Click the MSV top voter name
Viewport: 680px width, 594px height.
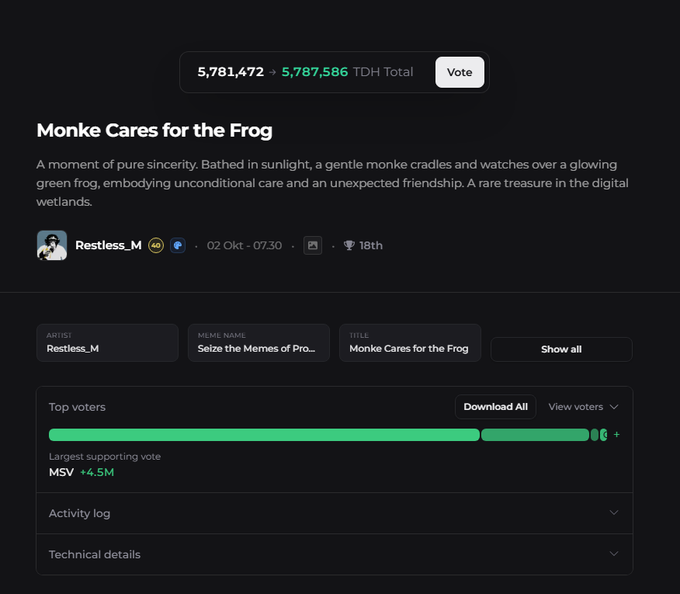pyautogui.click(x=61, y=472)
